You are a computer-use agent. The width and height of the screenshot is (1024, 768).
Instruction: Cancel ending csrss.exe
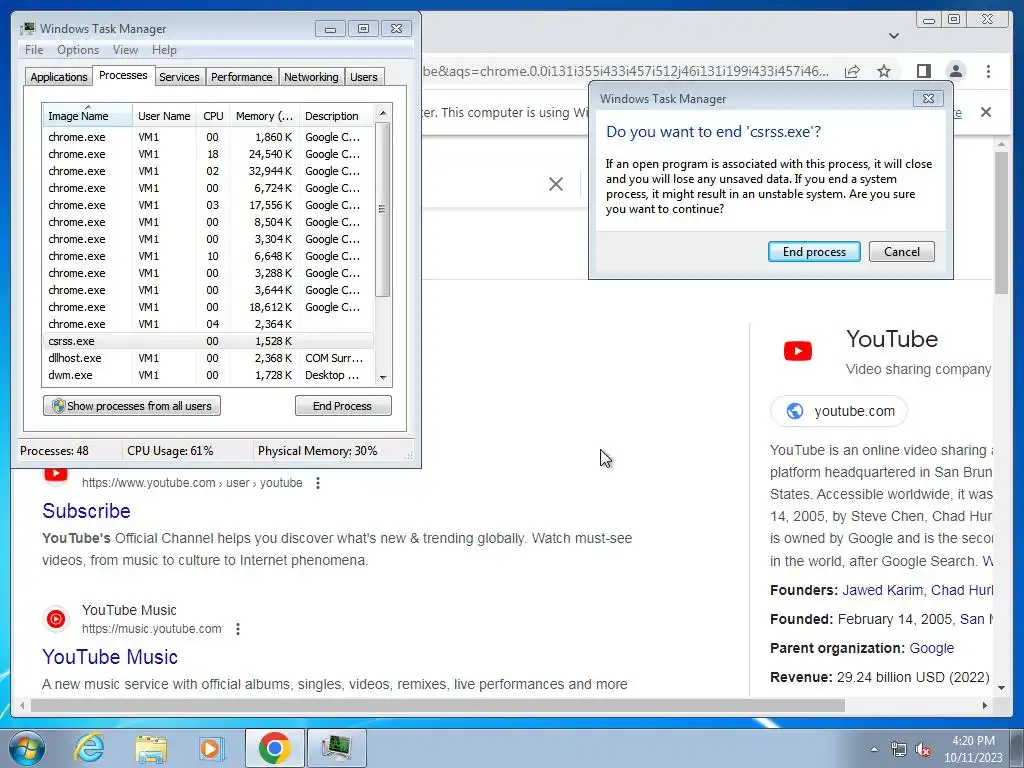click(901, 252)
